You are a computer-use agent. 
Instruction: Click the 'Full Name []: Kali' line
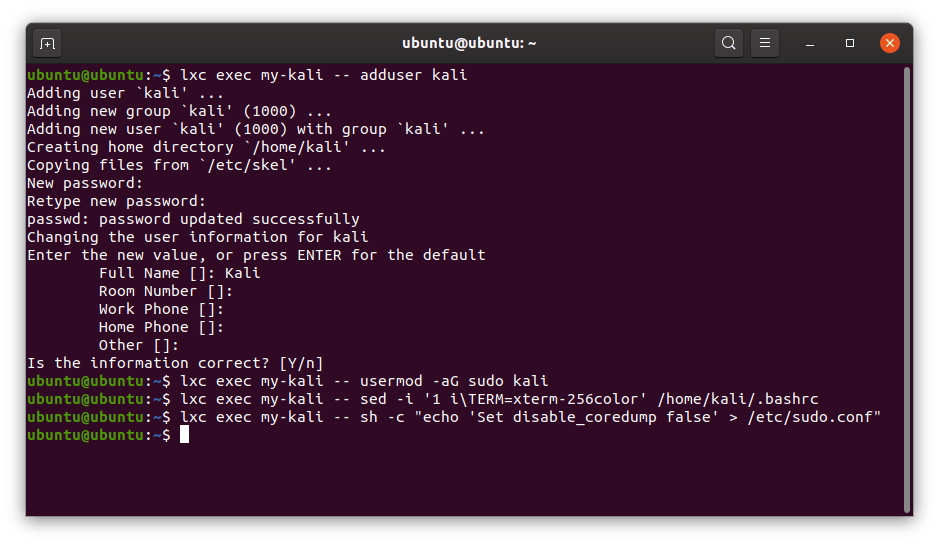179,273
